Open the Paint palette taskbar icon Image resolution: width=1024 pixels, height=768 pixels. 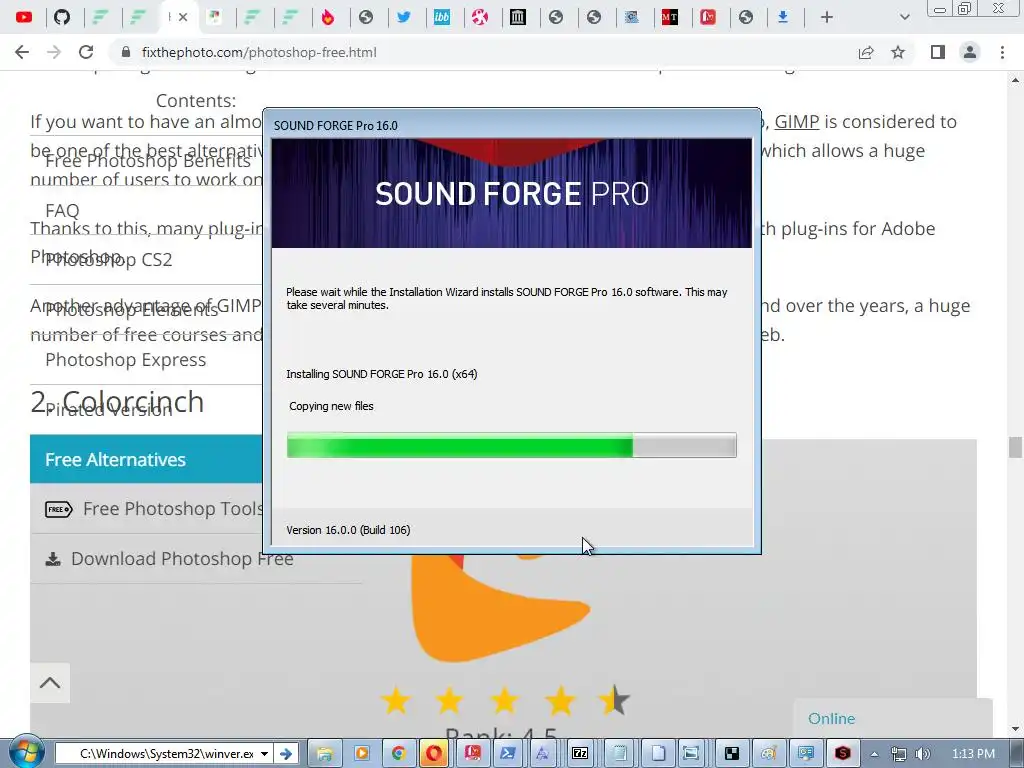click(x=769, y=754)
